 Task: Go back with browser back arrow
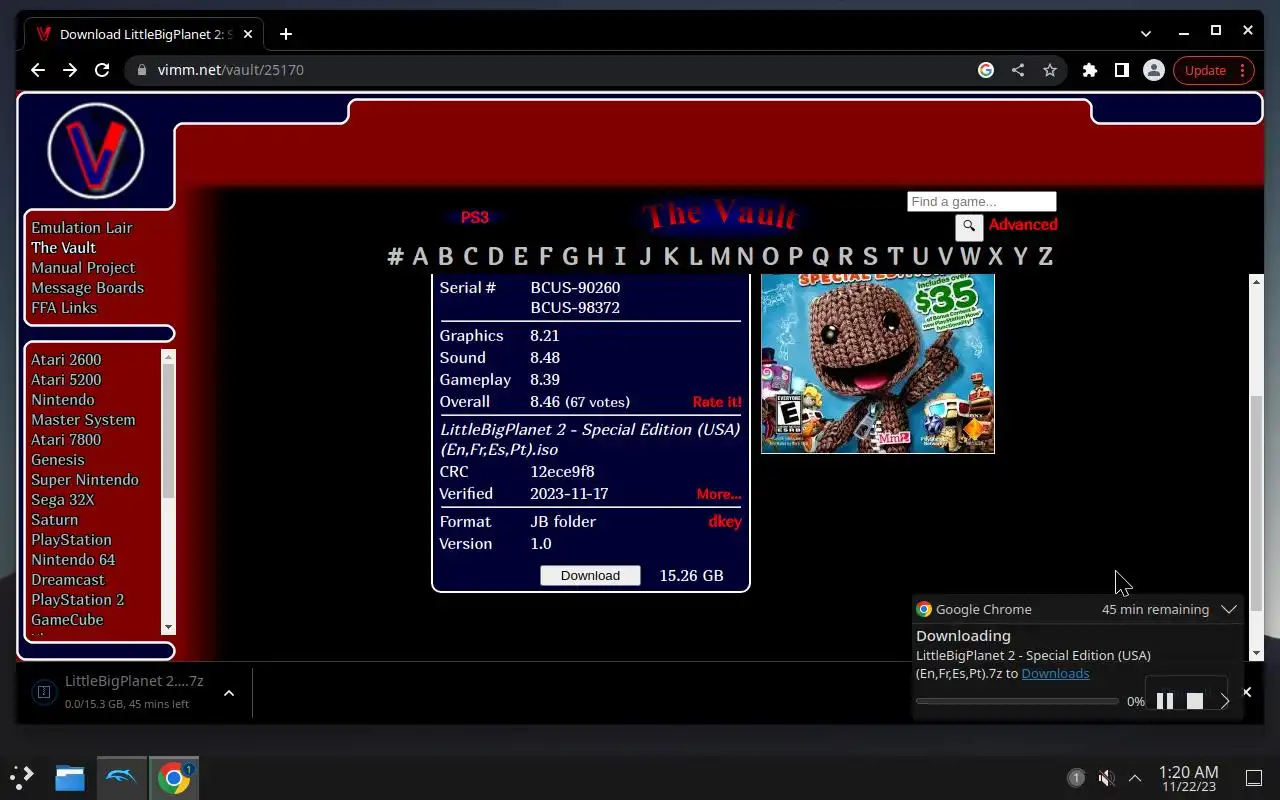click(38, 70)
